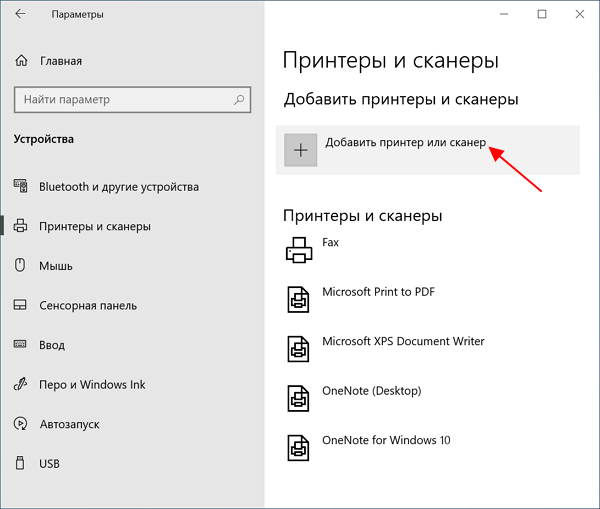Click Добавить принтер или сканер label
The width and height of the screenshot is (600, 509).
(406, 143)
